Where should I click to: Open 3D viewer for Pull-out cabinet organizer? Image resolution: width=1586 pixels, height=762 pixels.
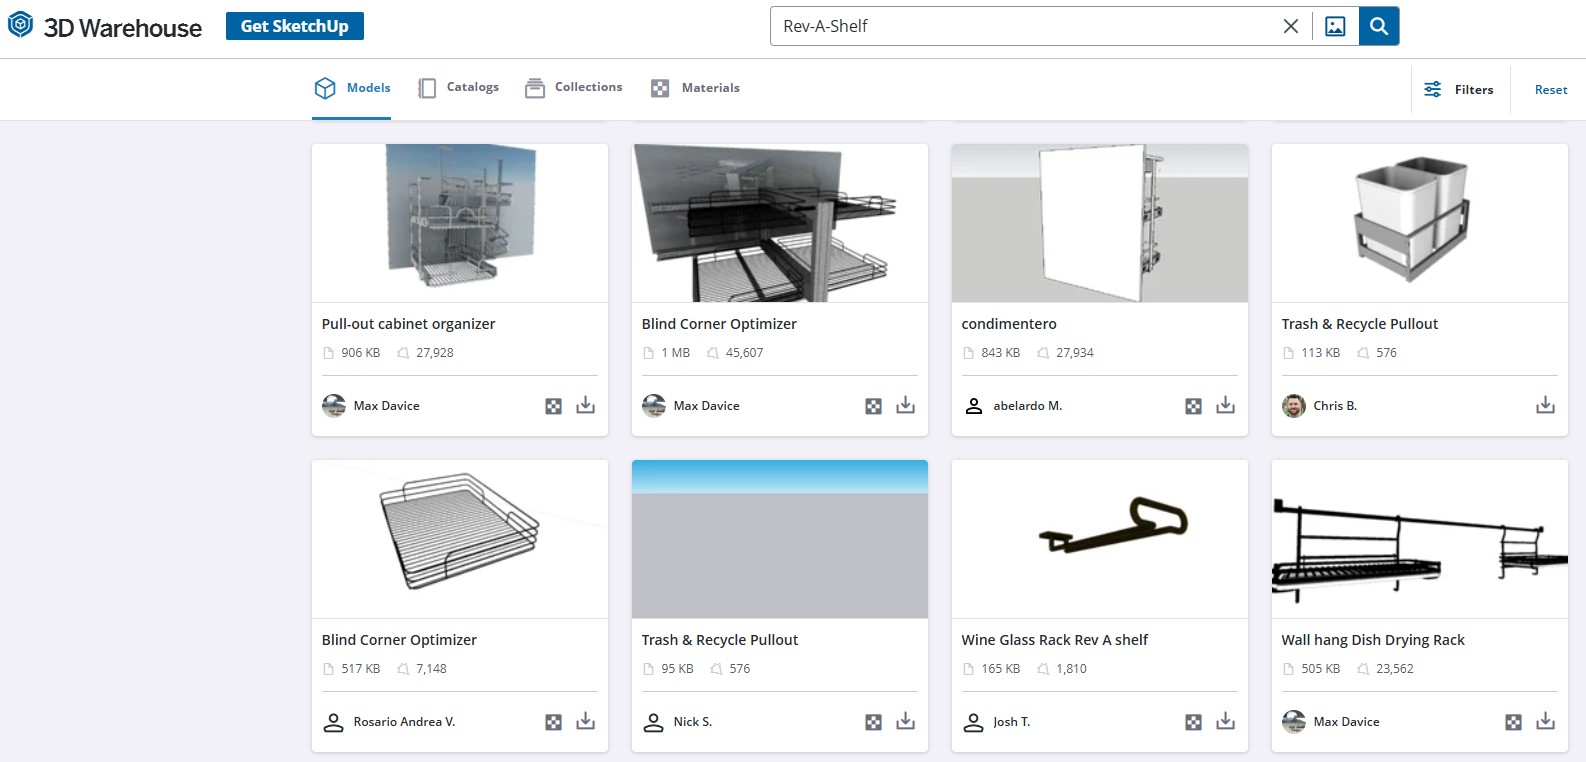(553, 405)
